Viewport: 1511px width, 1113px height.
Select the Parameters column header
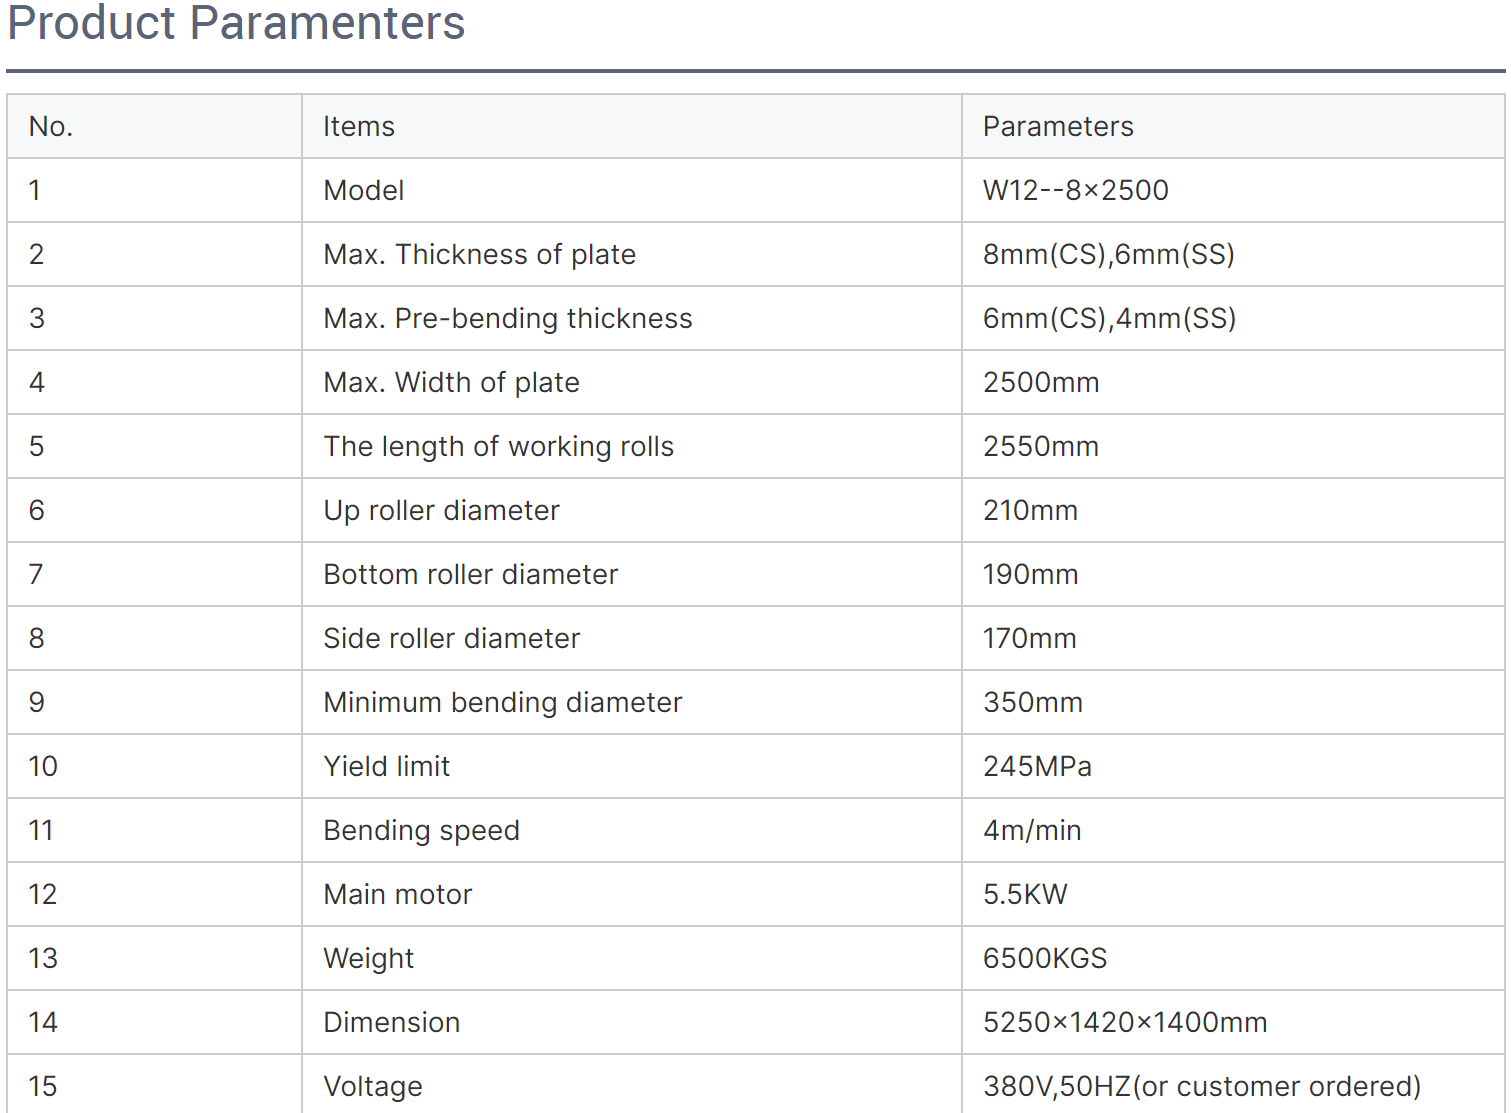(x=1233, y=126)
